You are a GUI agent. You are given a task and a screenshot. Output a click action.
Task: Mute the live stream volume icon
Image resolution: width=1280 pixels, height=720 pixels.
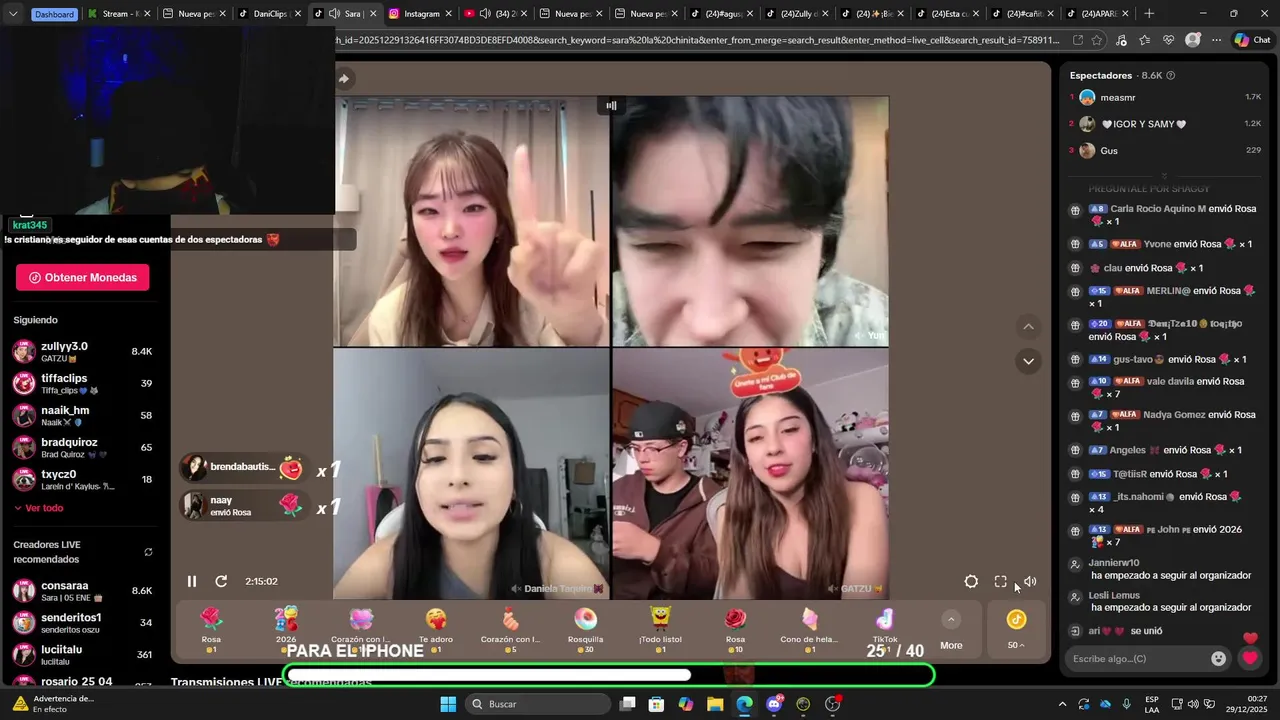[x=1030, y=581]
